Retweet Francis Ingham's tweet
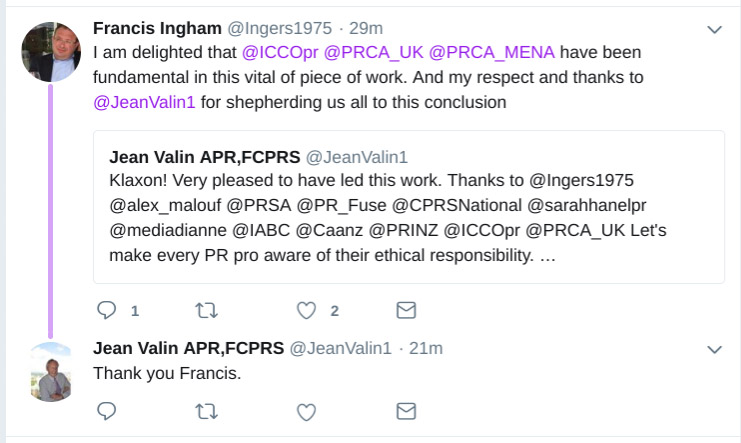The height and width of the screenshot is (443, 741). [x=206, y=311]
